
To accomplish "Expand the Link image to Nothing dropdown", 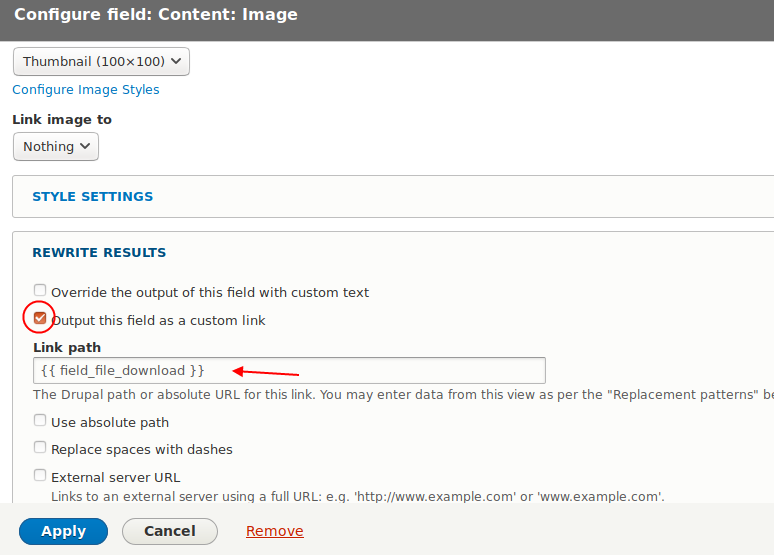I will click(56, 147).
